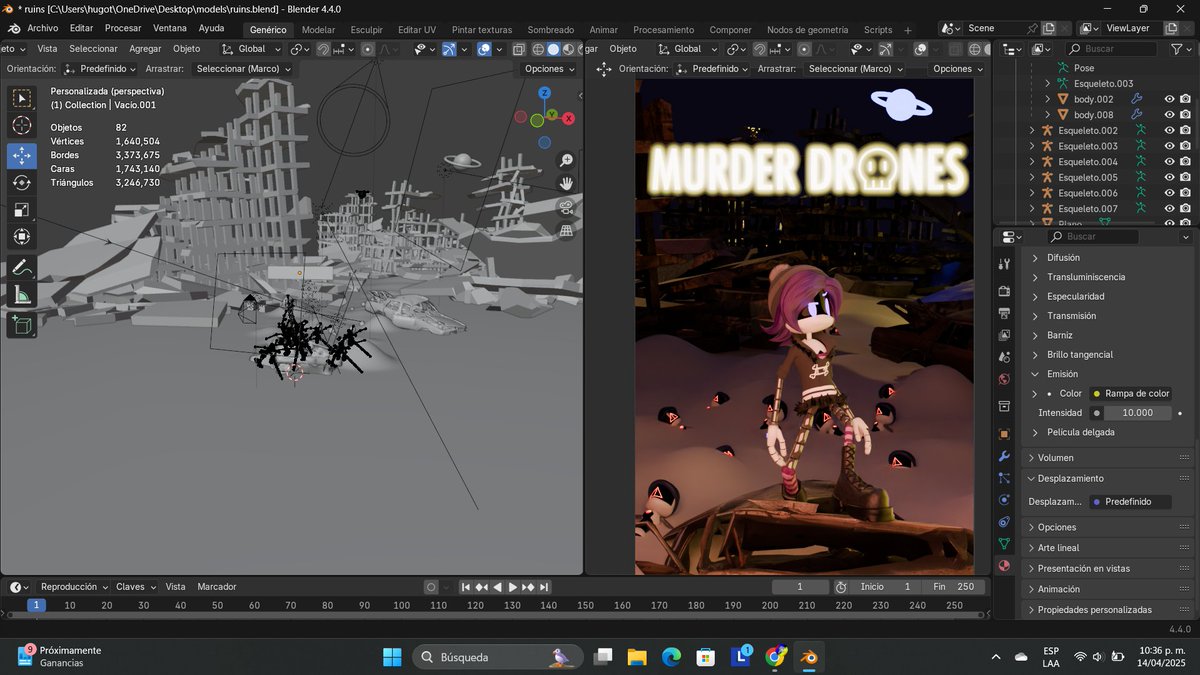1200x675 pixels.
Task: Toggle proportional editing in left viewport header
Action: point(368,48)
